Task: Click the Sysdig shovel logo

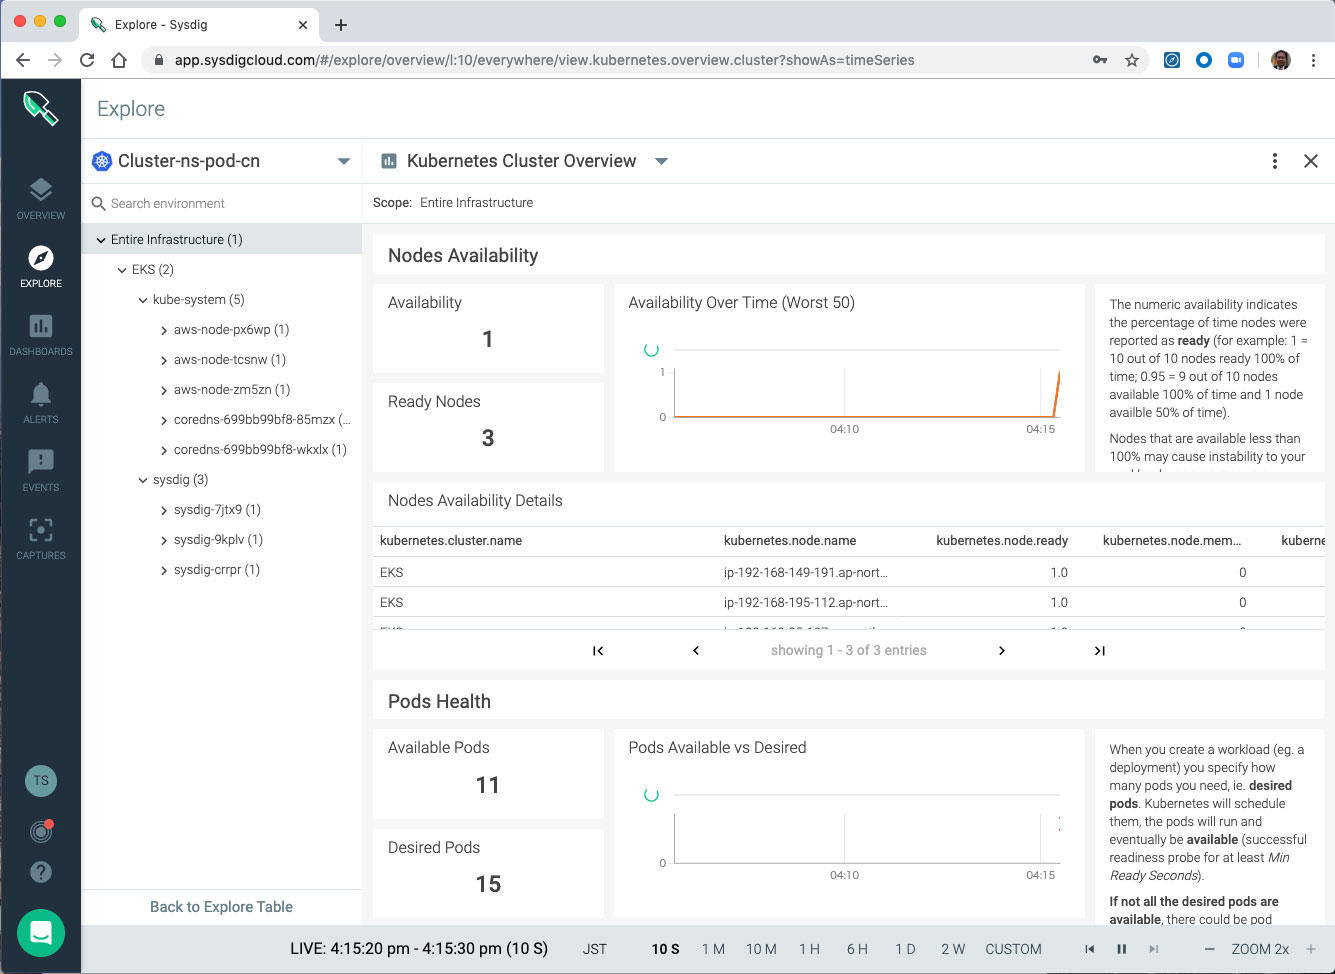Action: coord(41,108)
